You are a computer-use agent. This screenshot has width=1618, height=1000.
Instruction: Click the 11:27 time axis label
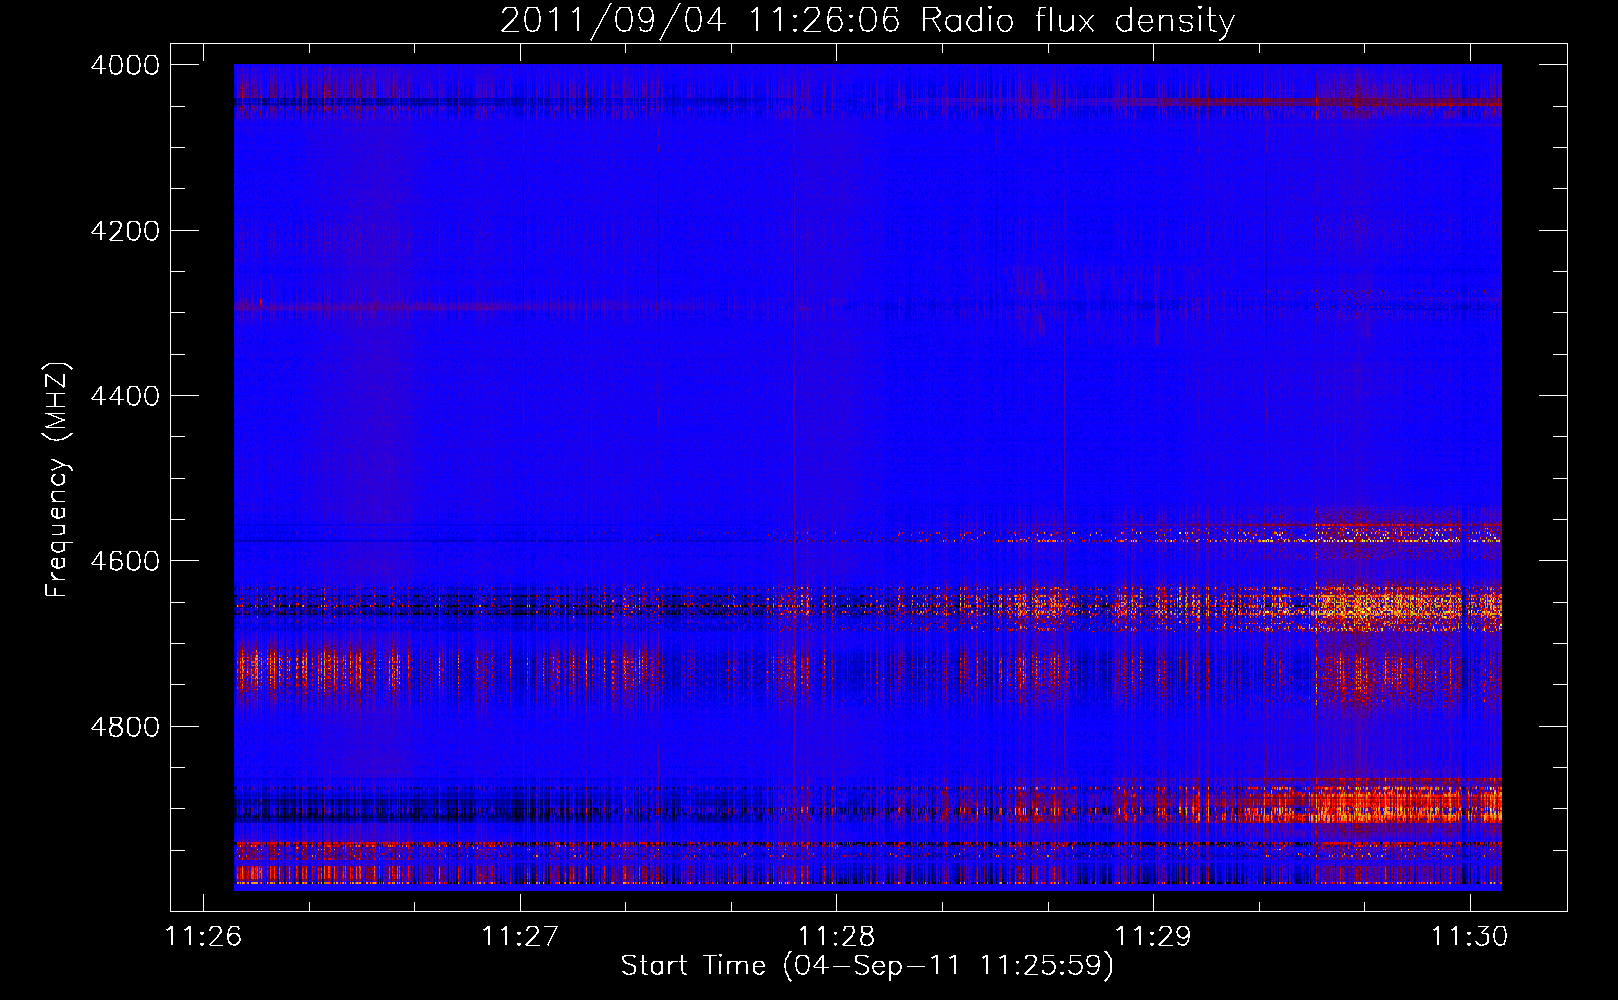520,936
